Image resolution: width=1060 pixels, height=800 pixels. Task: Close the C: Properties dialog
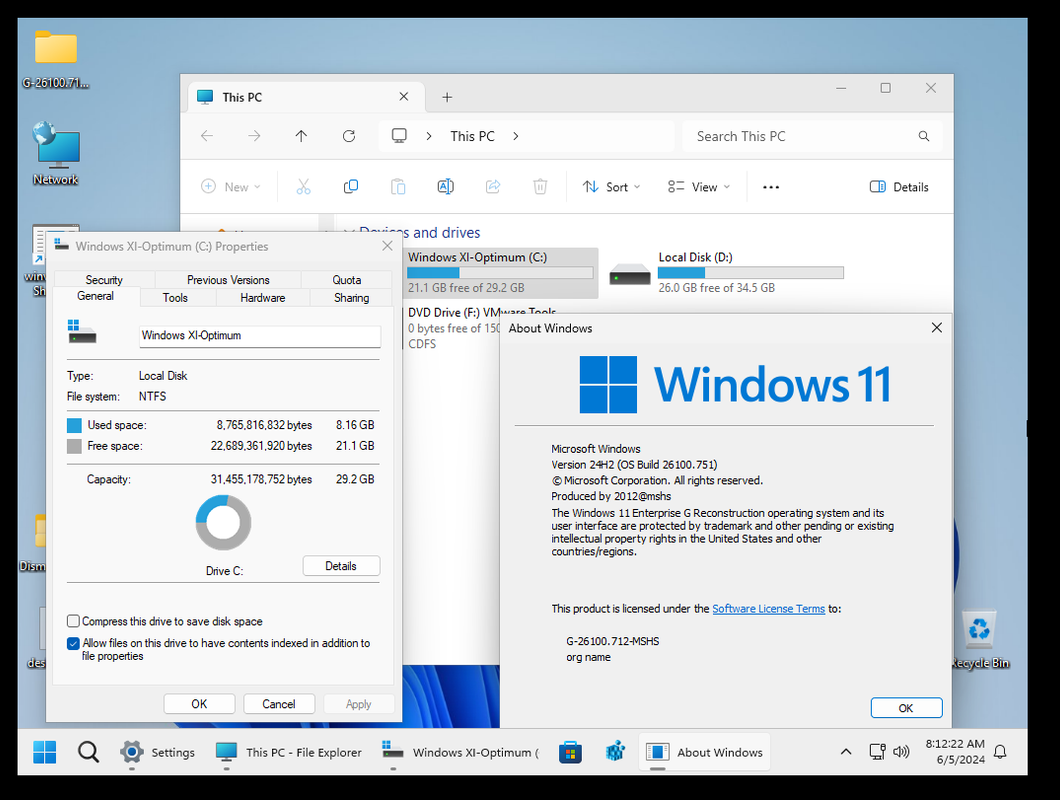(387, 246)
